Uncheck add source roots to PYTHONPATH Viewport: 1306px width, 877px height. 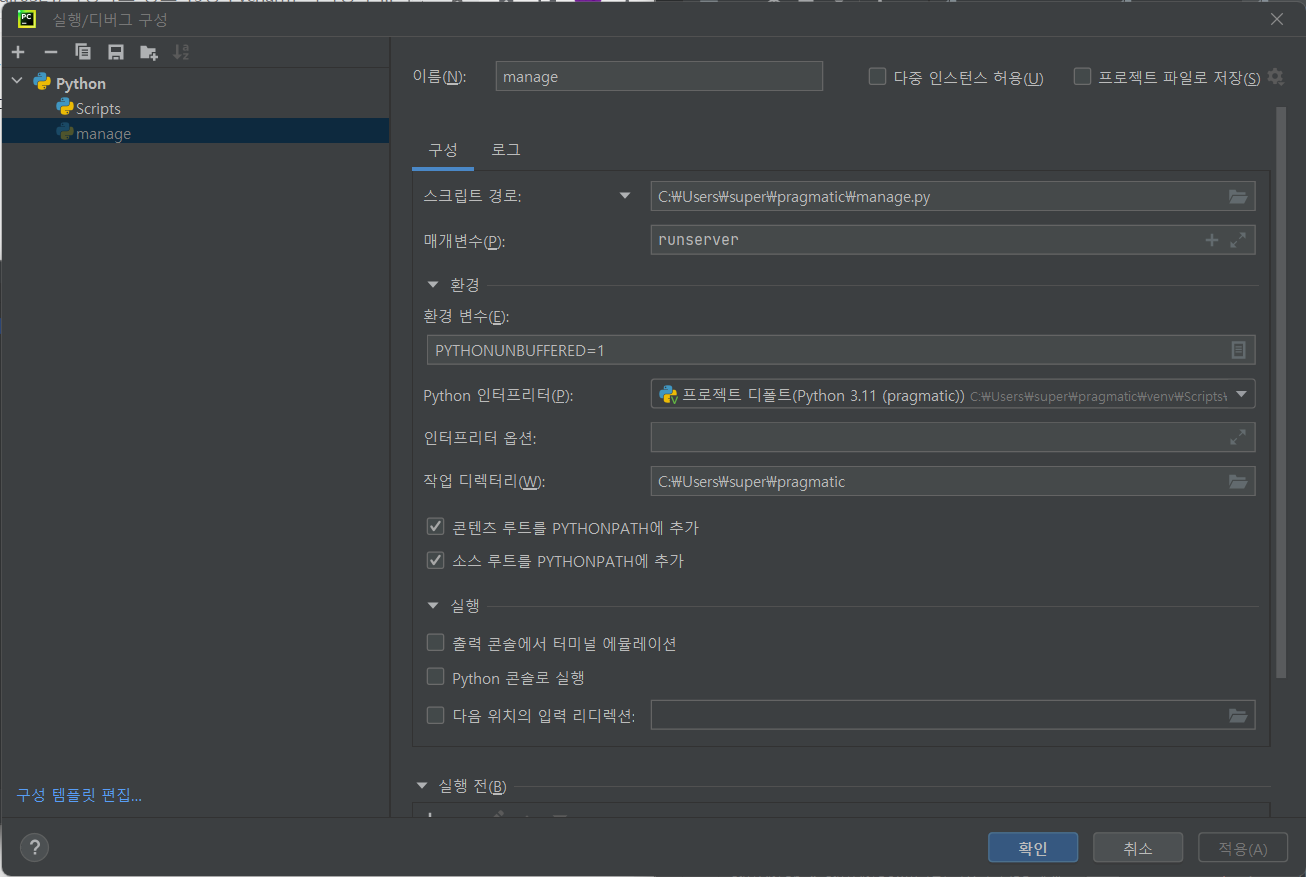(x=435, y=560)
